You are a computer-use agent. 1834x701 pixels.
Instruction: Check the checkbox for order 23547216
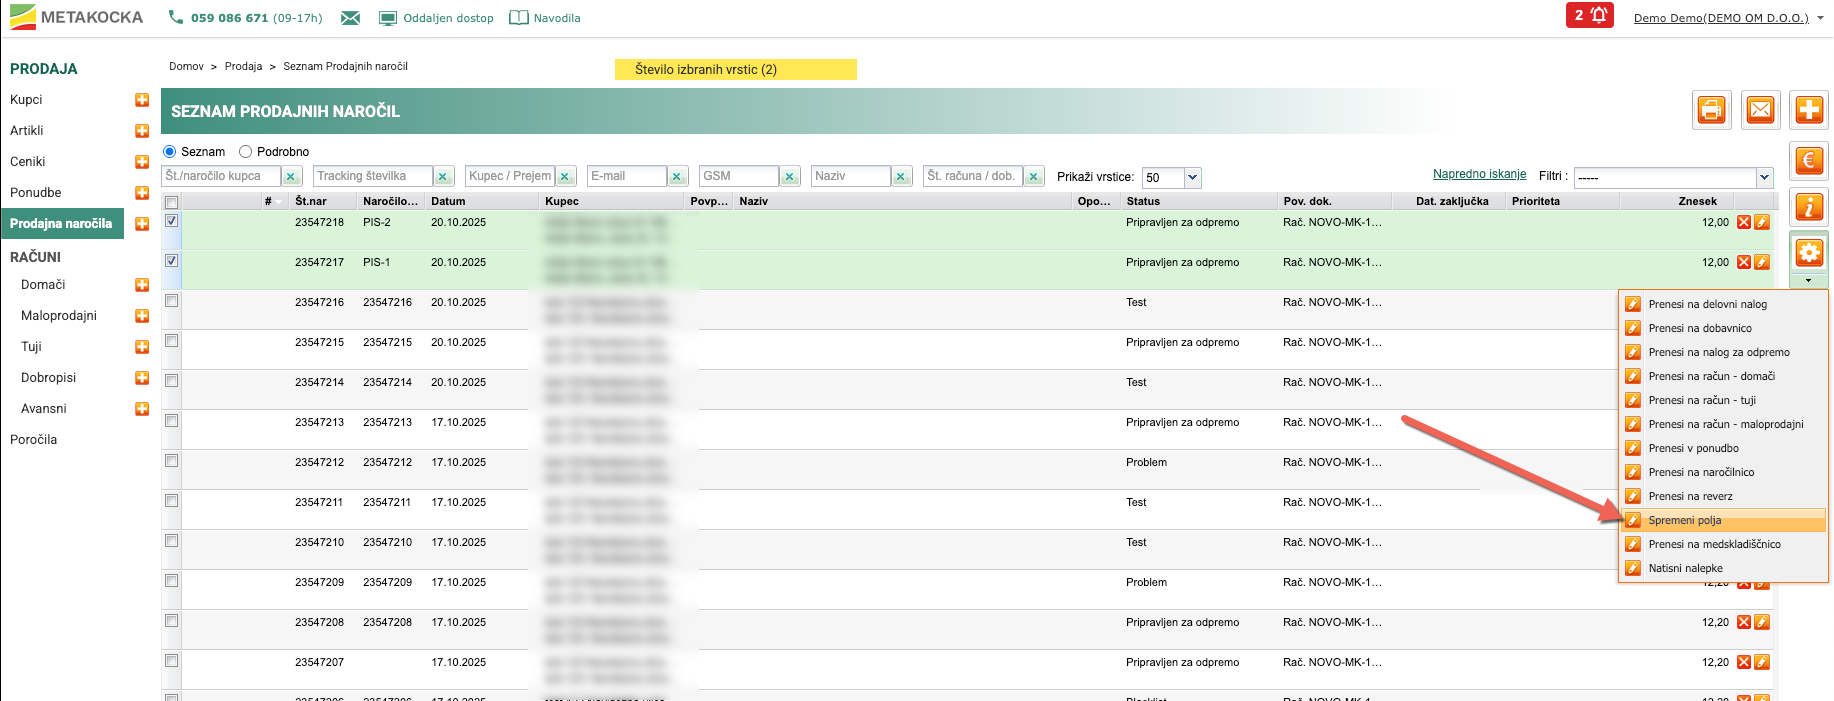(x=172, y=301)
